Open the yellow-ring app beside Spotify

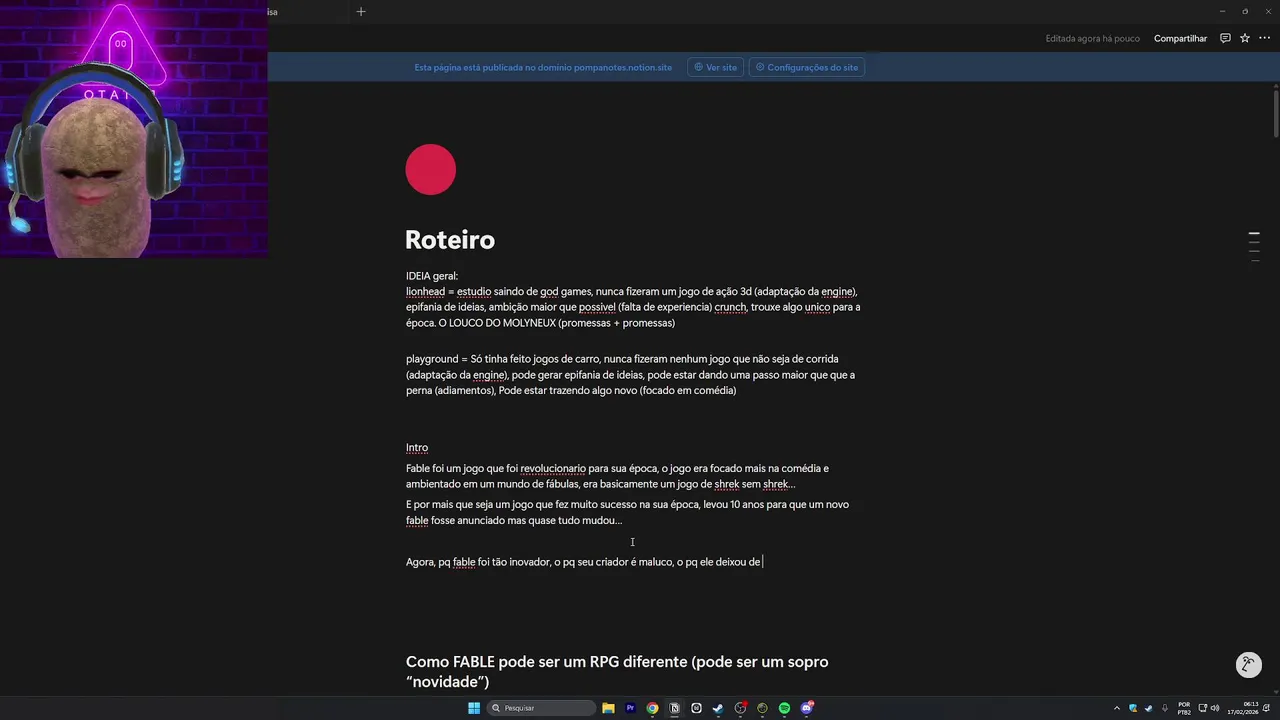(762, 708)
